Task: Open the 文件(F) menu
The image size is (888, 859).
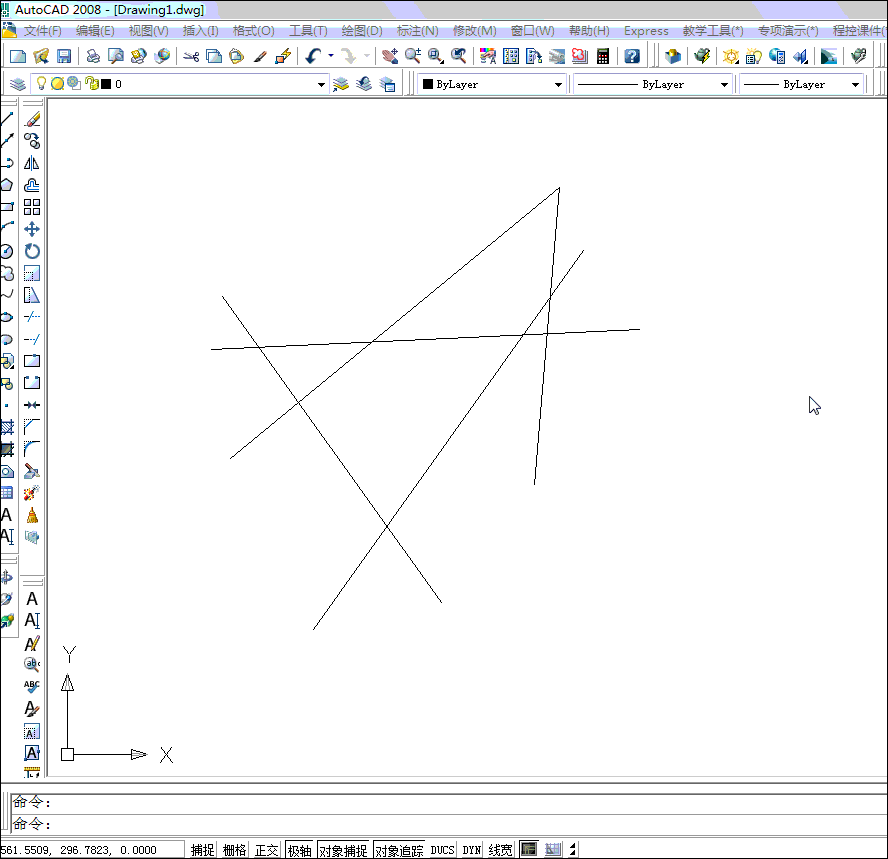Action: 42,31
